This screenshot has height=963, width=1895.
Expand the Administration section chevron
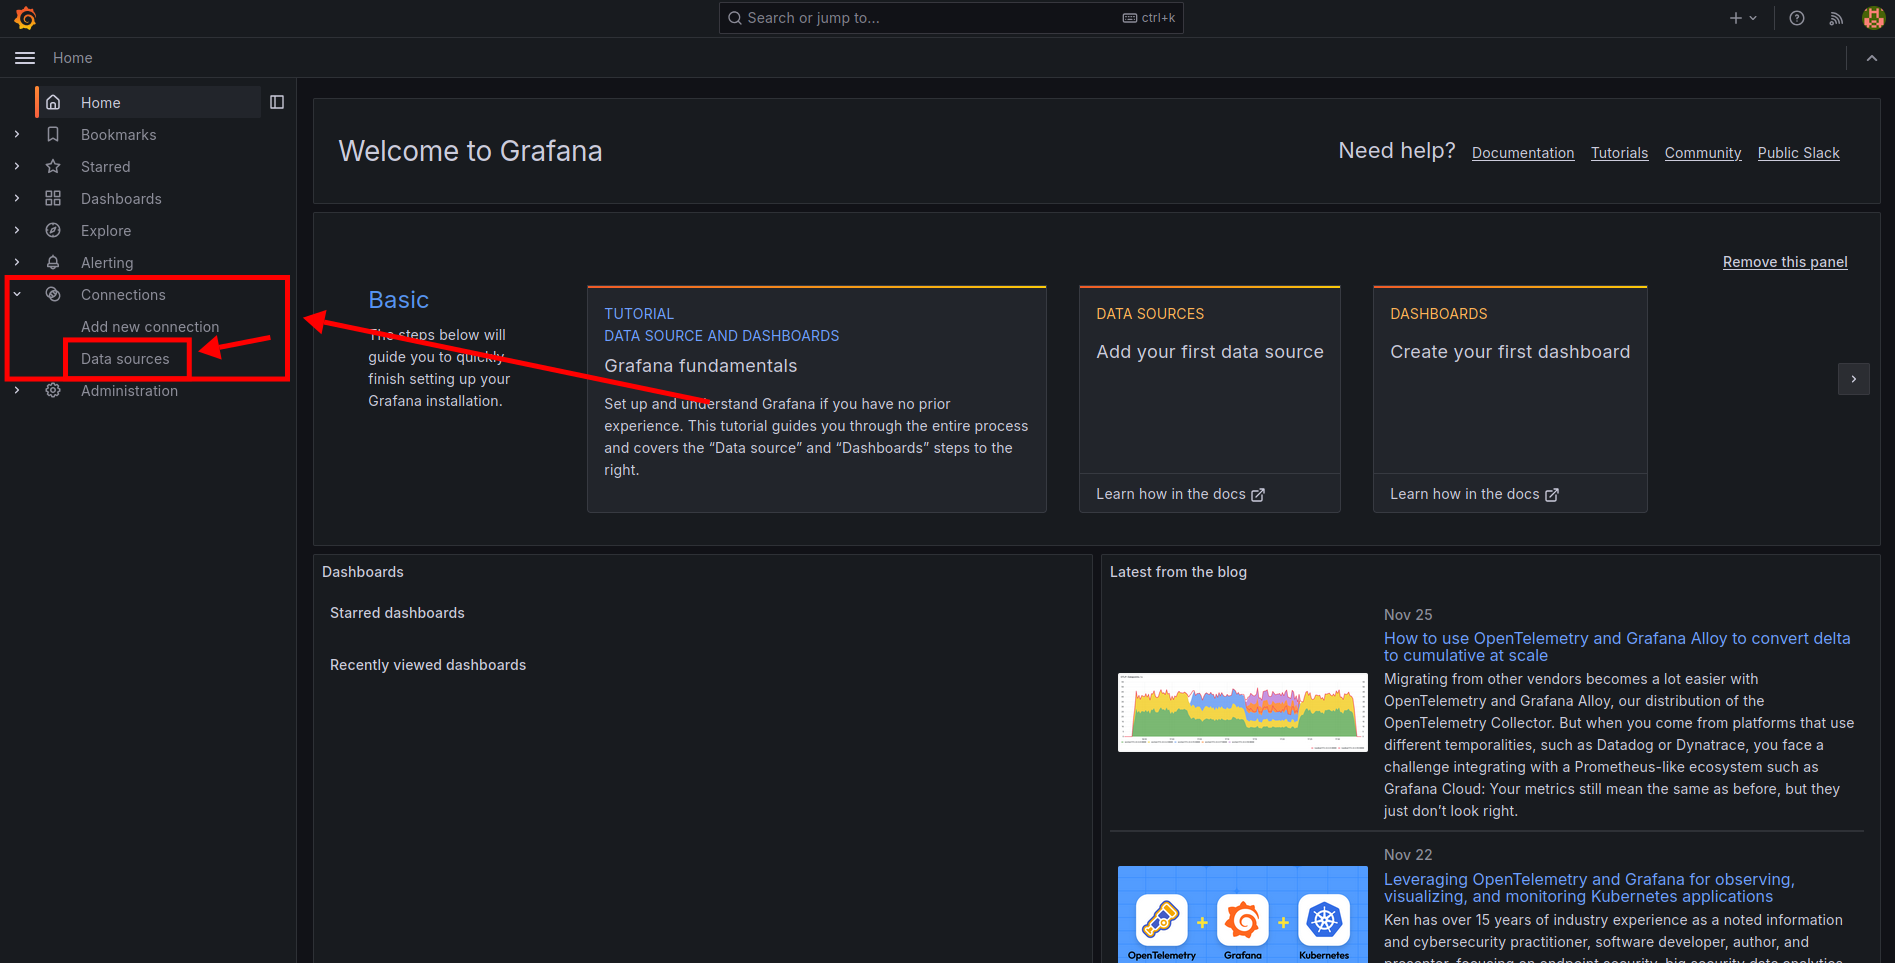click(17, 390)
